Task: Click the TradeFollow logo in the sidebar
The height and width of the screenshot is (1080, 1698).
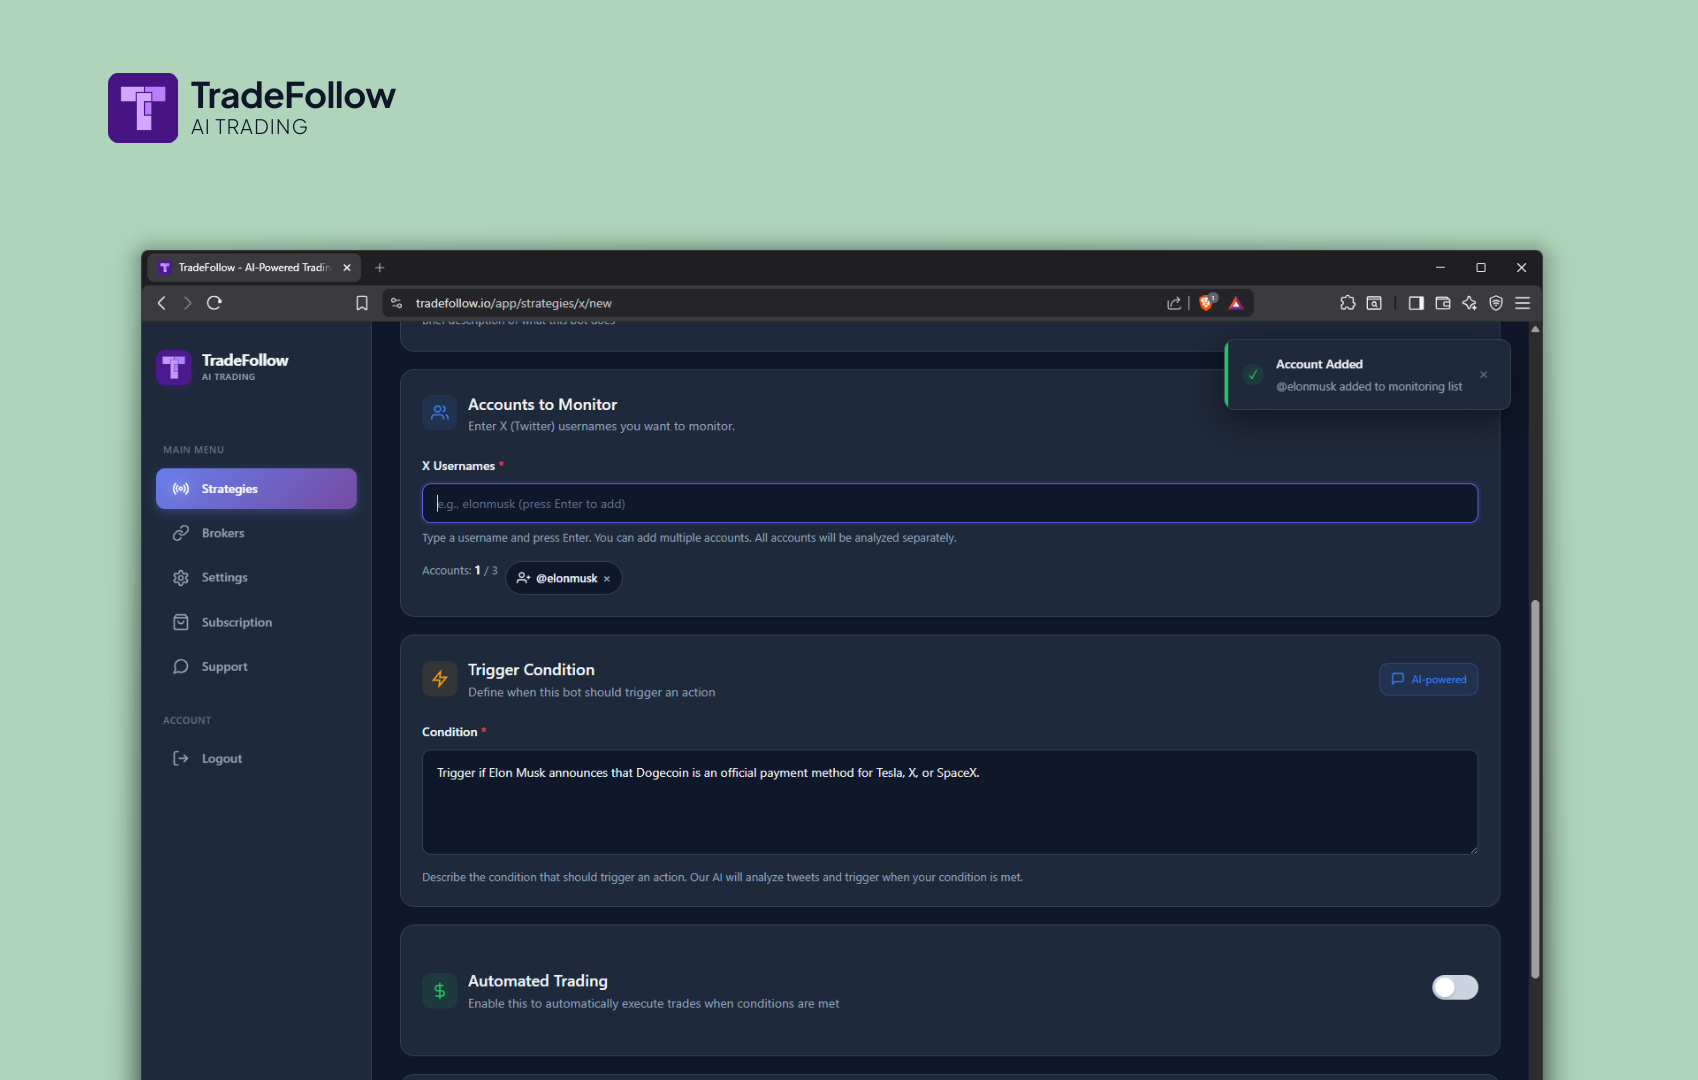Action: (x=174, y=367)
